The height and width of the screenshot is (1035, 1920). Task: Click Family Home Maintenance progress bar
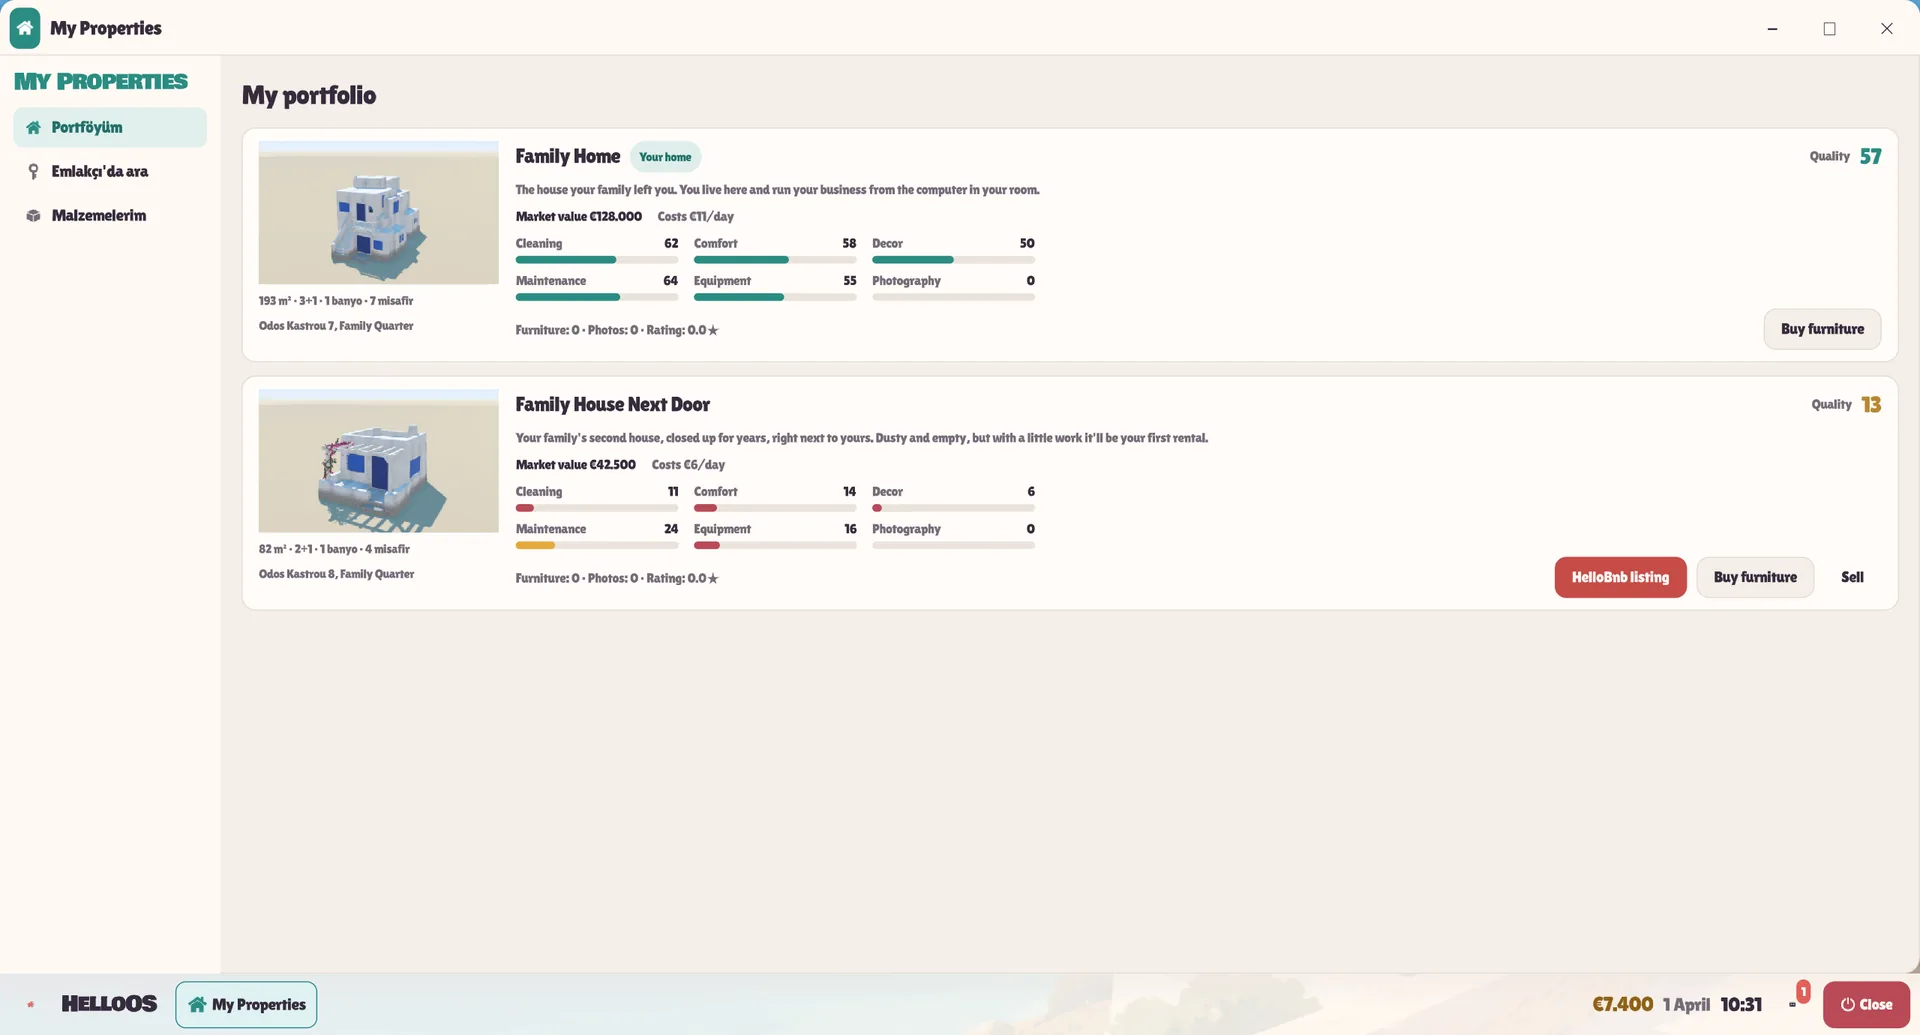(x=597, y=297)
